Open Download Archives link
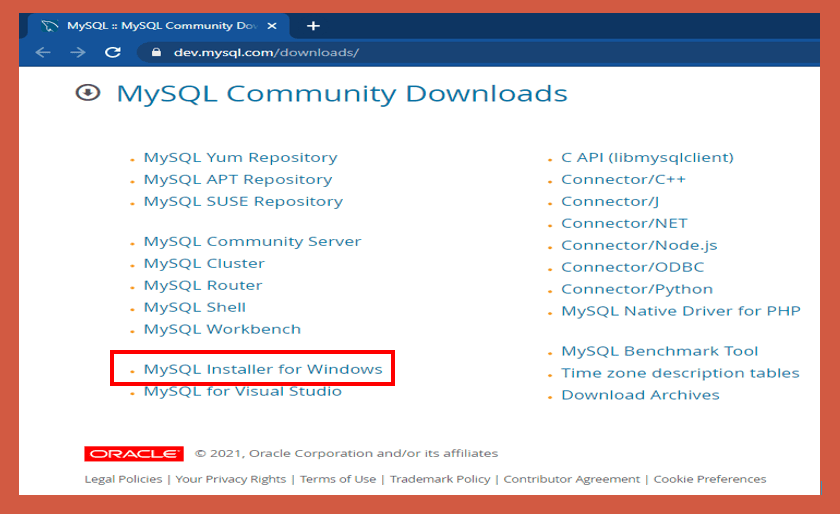 click(640, 396)
